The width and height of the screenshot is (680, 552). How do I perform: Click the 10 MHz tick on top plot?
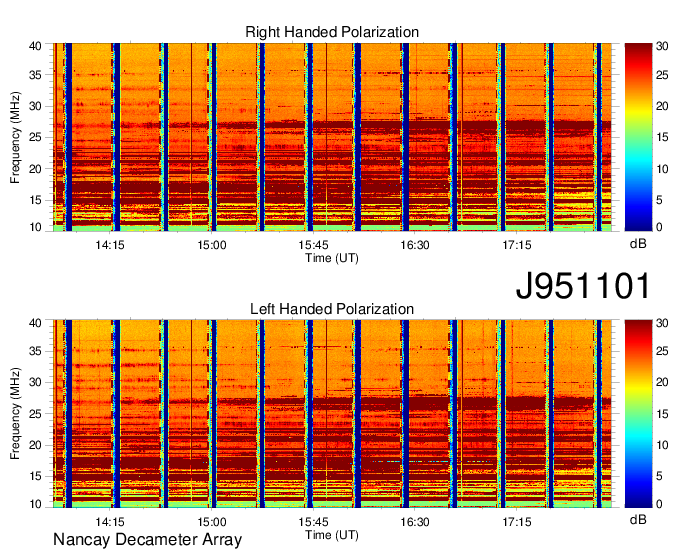(x=35, y=227)
